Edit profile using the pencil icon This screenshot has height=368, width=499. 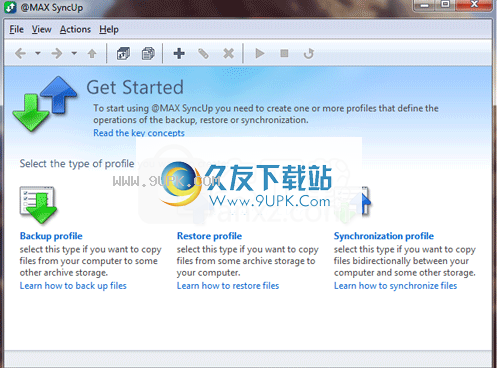[203, 53]
